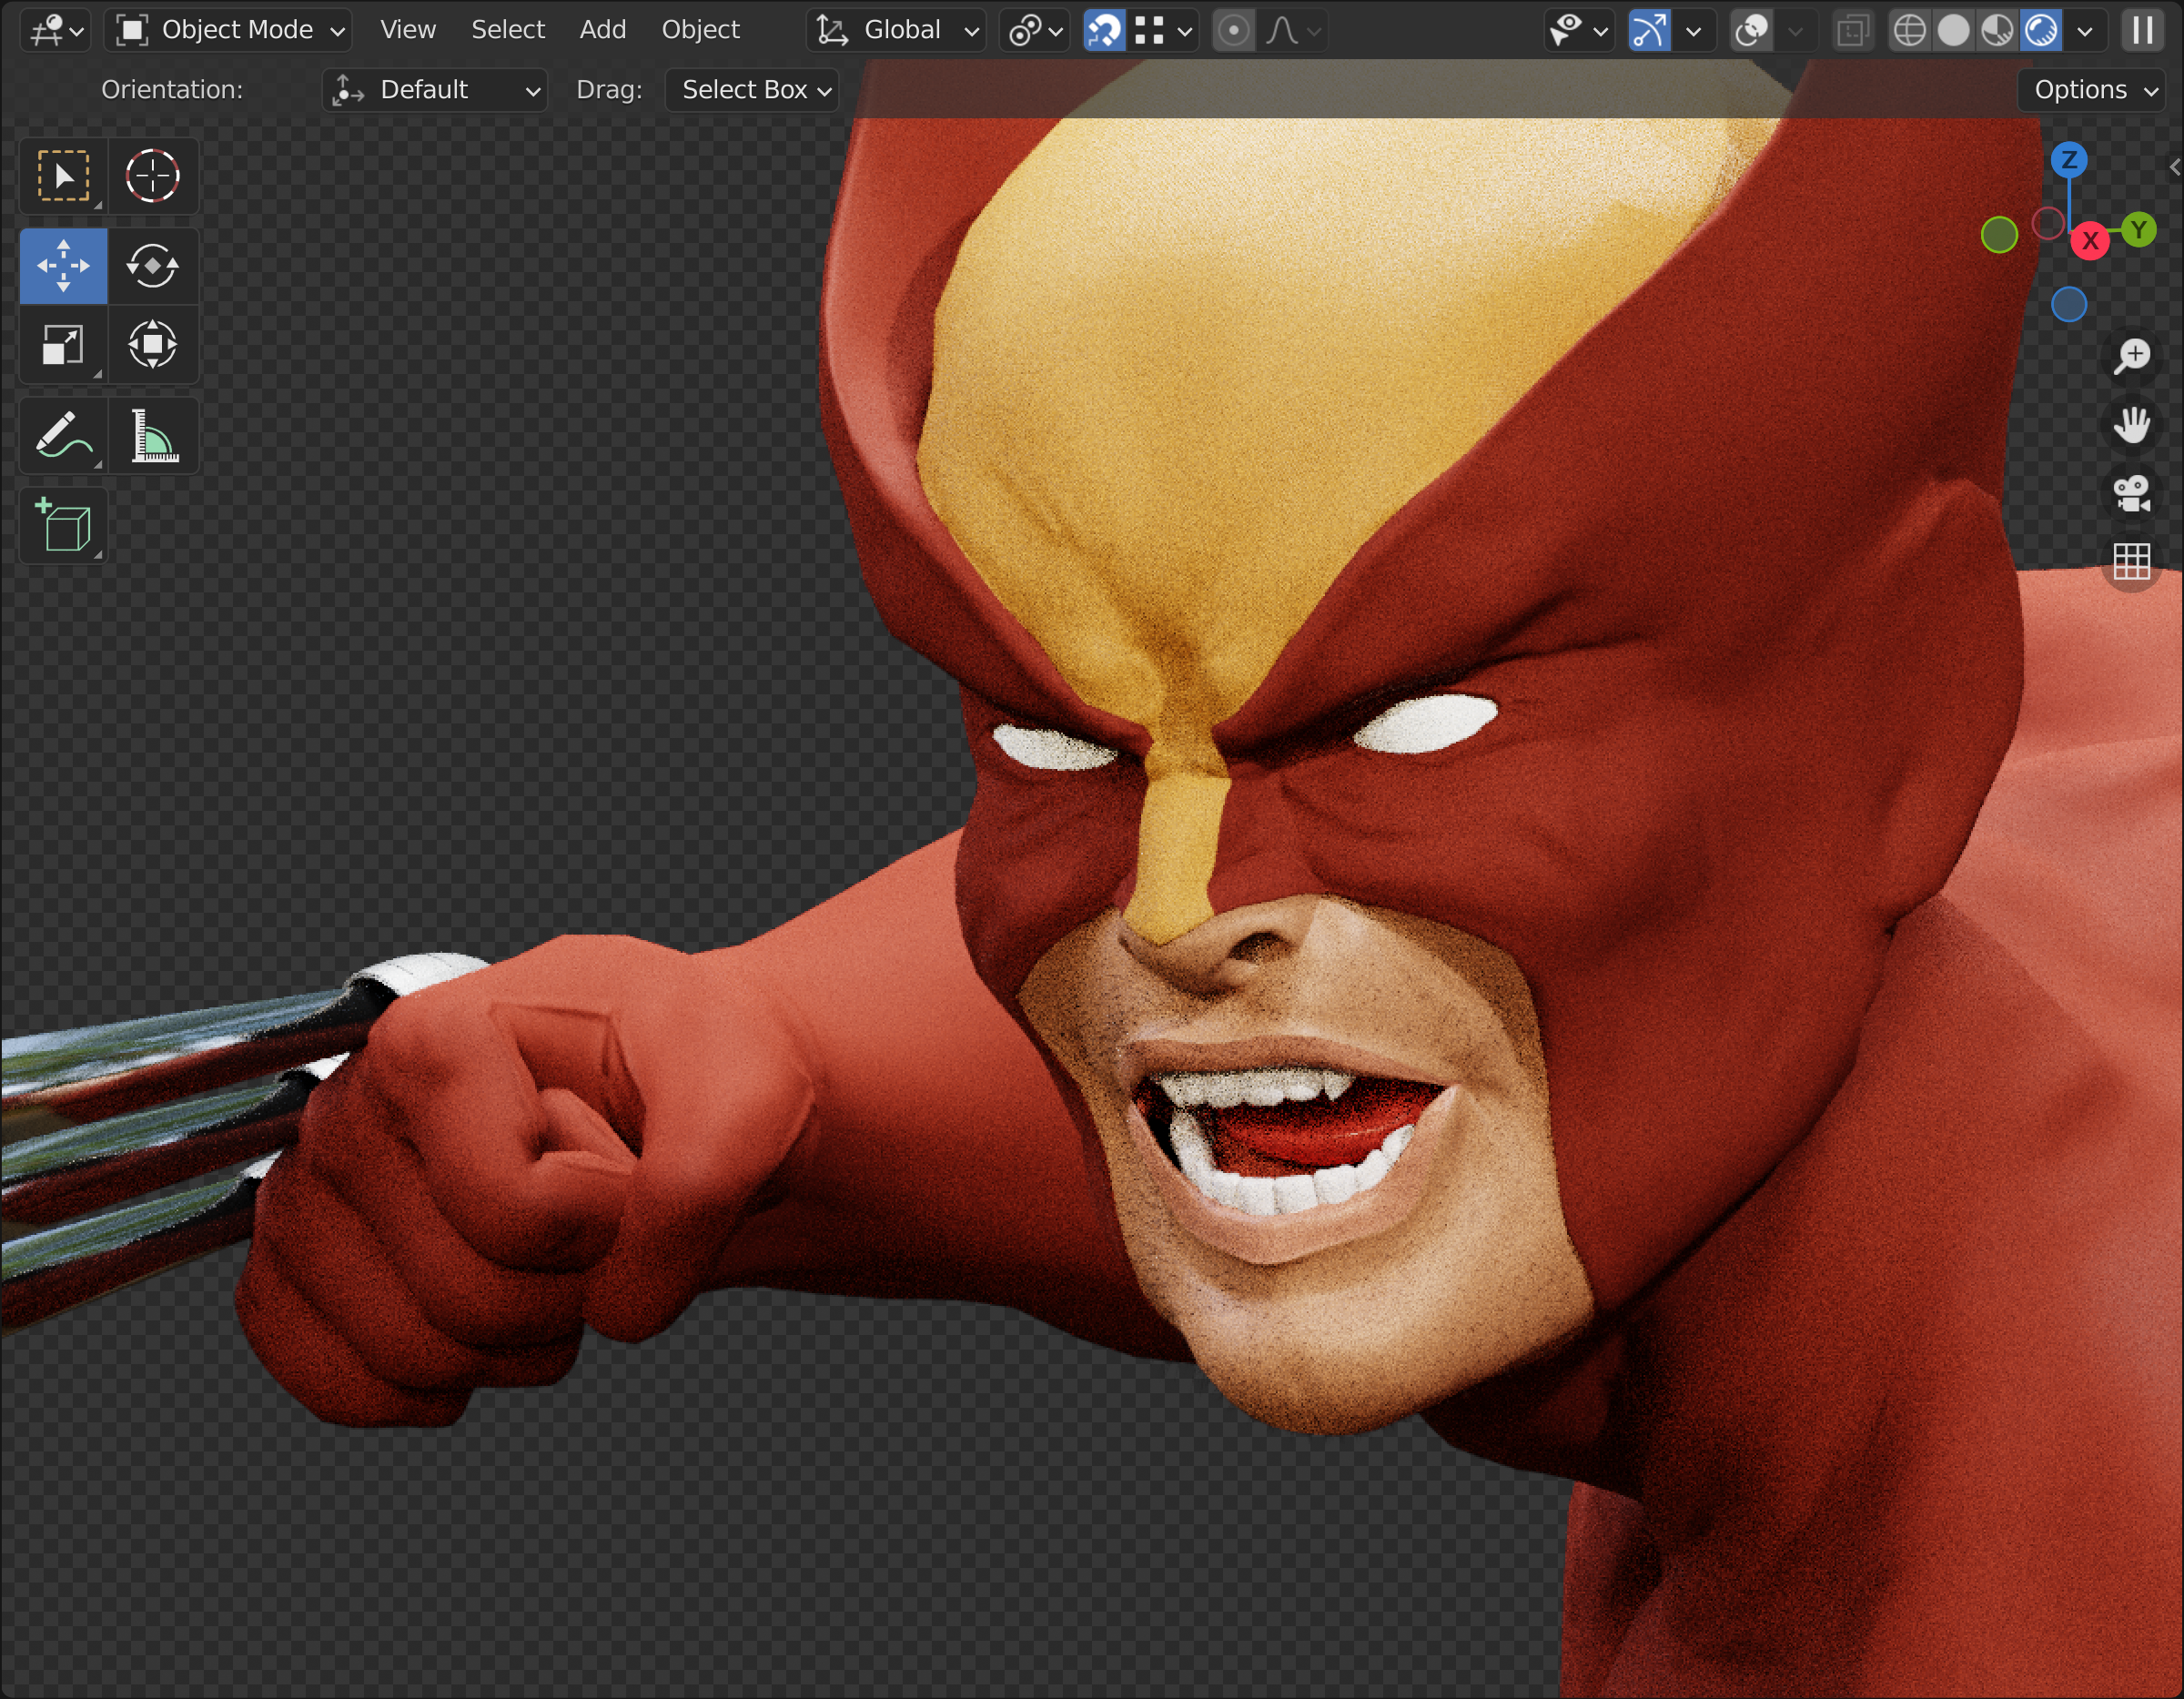Open the Object Mode dropdown
Screen dimensions: 2184x1699
(x=229, y=30)
